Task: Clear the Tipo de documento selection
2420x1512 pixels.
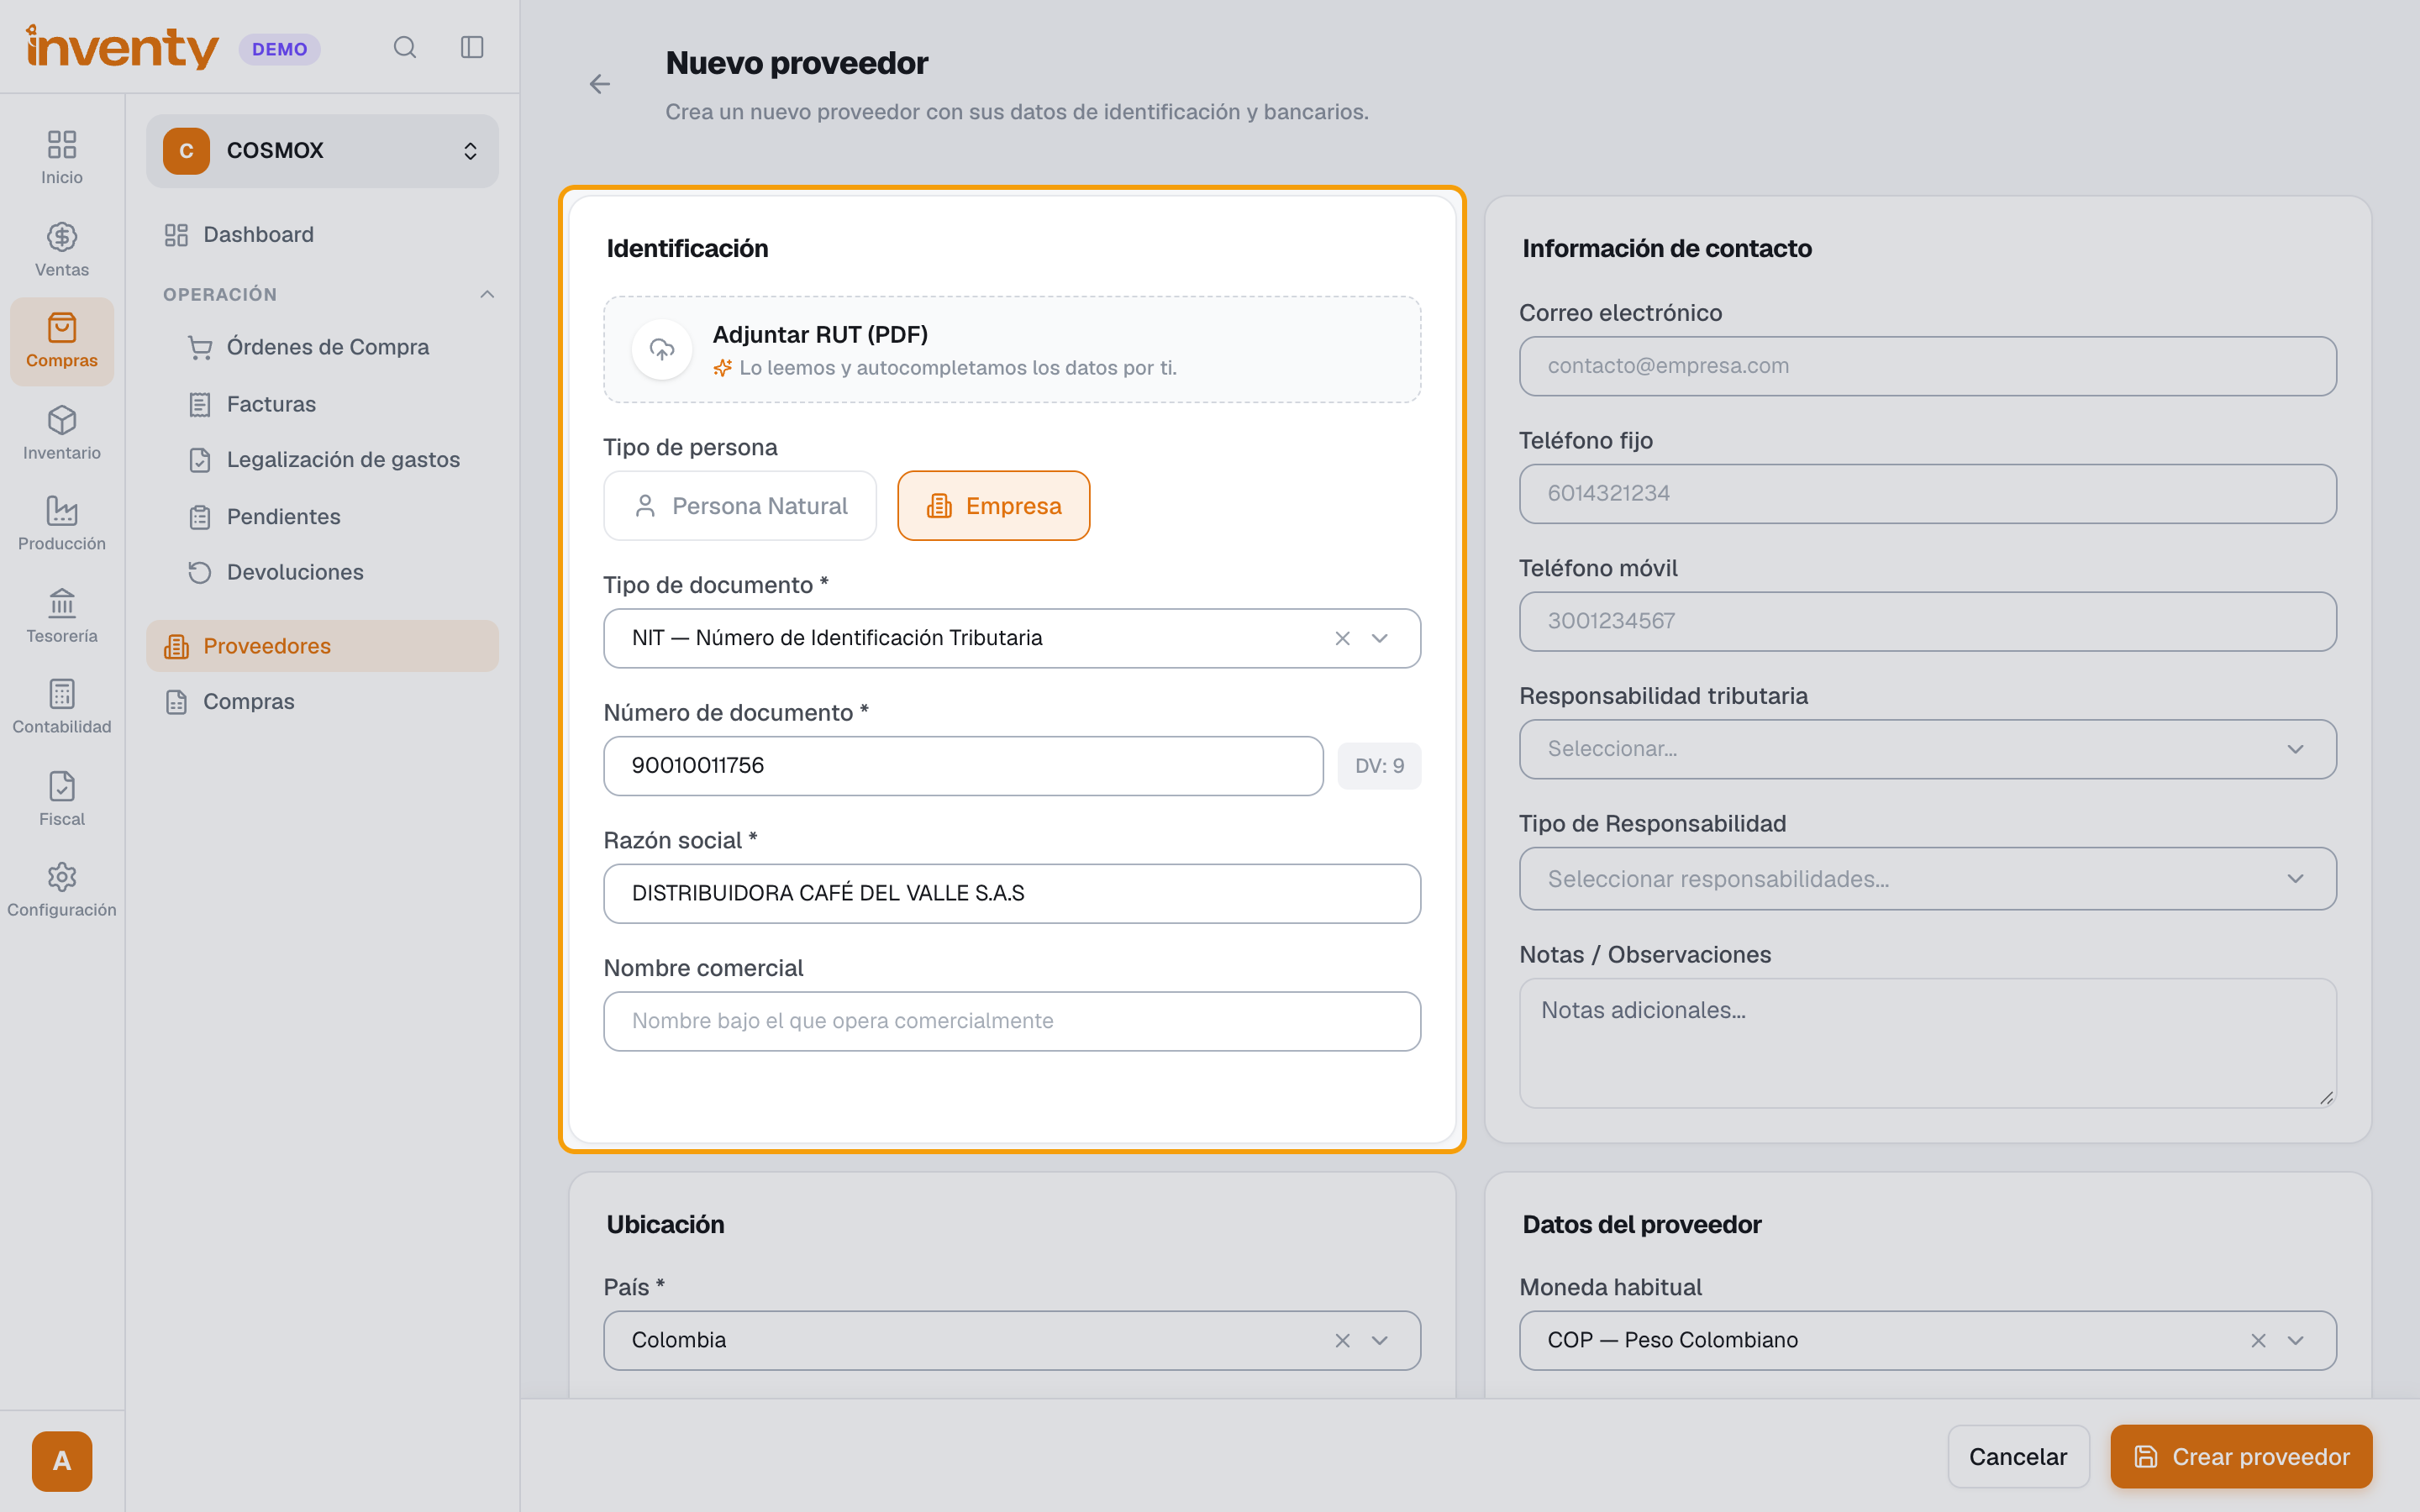Action: click(1342, 638)
